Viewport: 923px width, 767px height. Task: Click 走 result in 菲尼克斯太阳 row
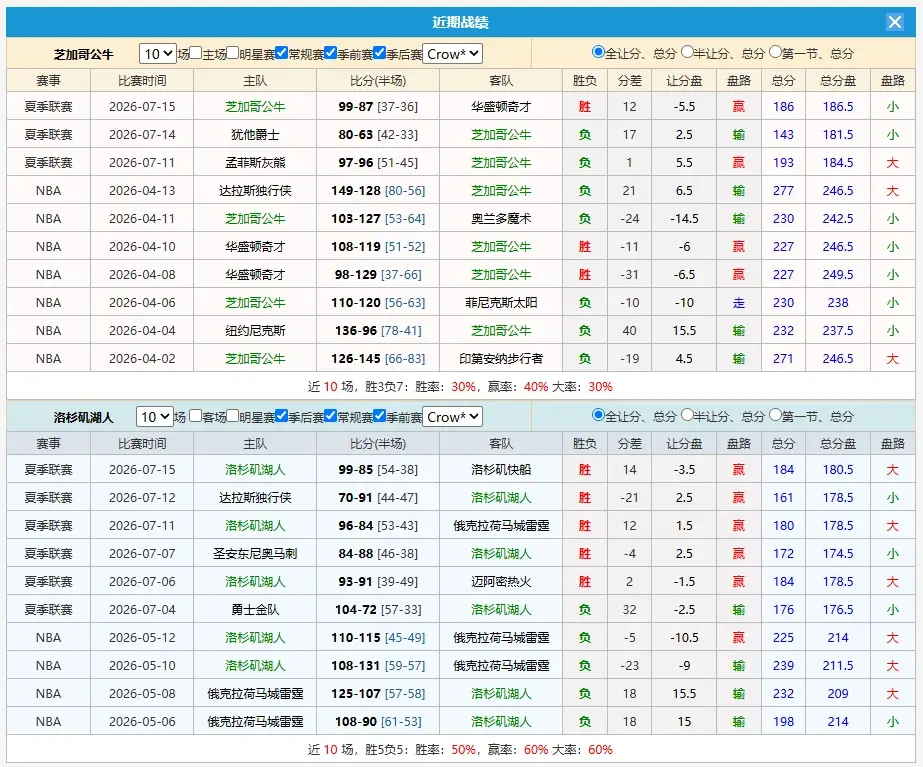pyautogui.click(x=738, y=303)
